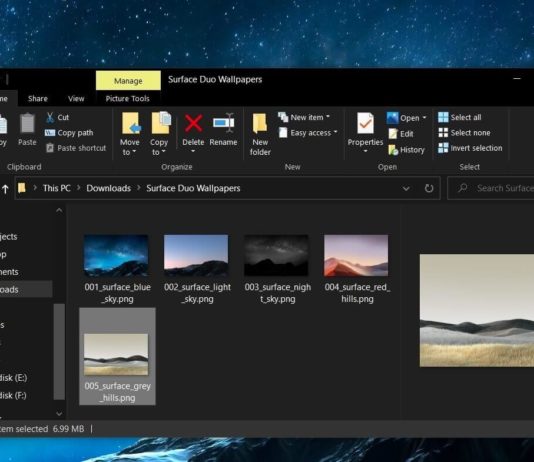This screenshot has height=462, width=534.
Task: Expand the Properties dropdown arrow
Action: click(365, 151)
